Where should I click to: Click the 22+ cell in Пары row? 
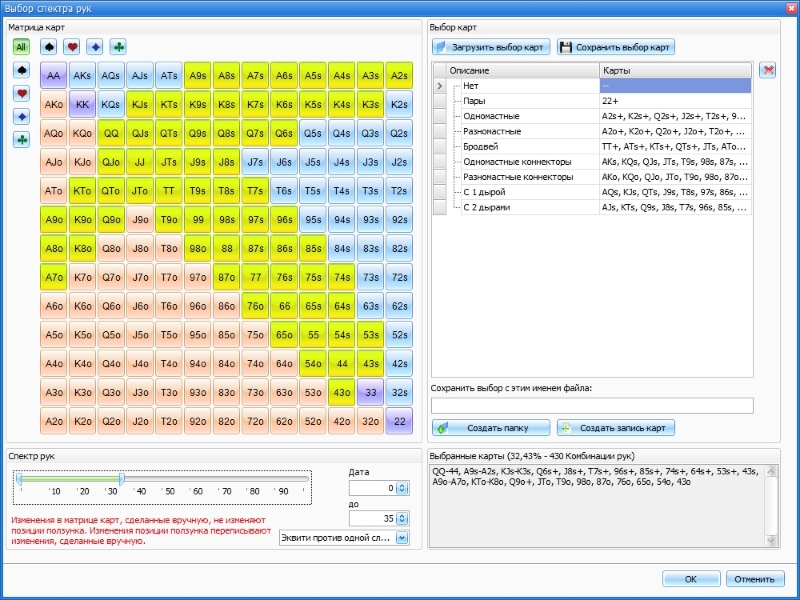[x=676, y=101]
